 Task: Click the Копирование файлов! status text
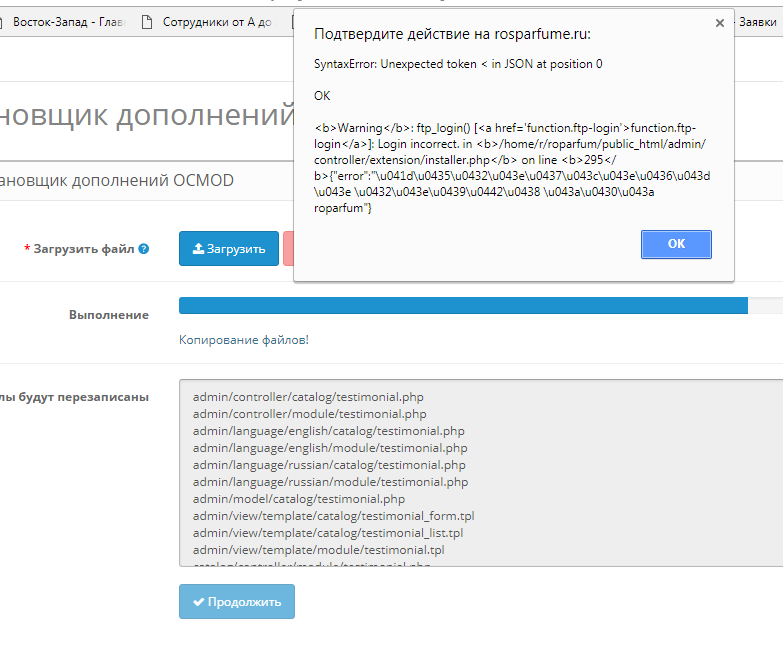click(x=244, y=340)
